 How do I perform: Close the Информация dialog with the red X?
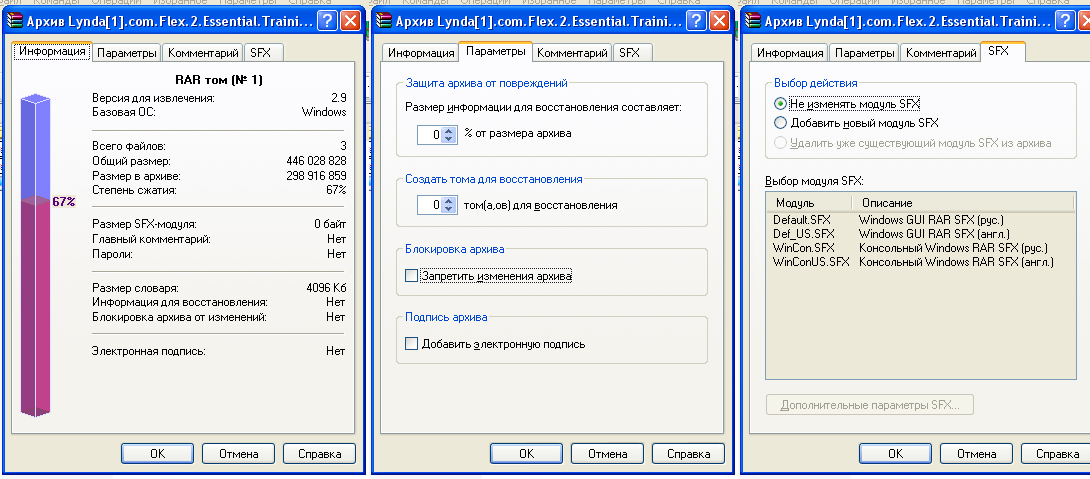click(350, 21)
